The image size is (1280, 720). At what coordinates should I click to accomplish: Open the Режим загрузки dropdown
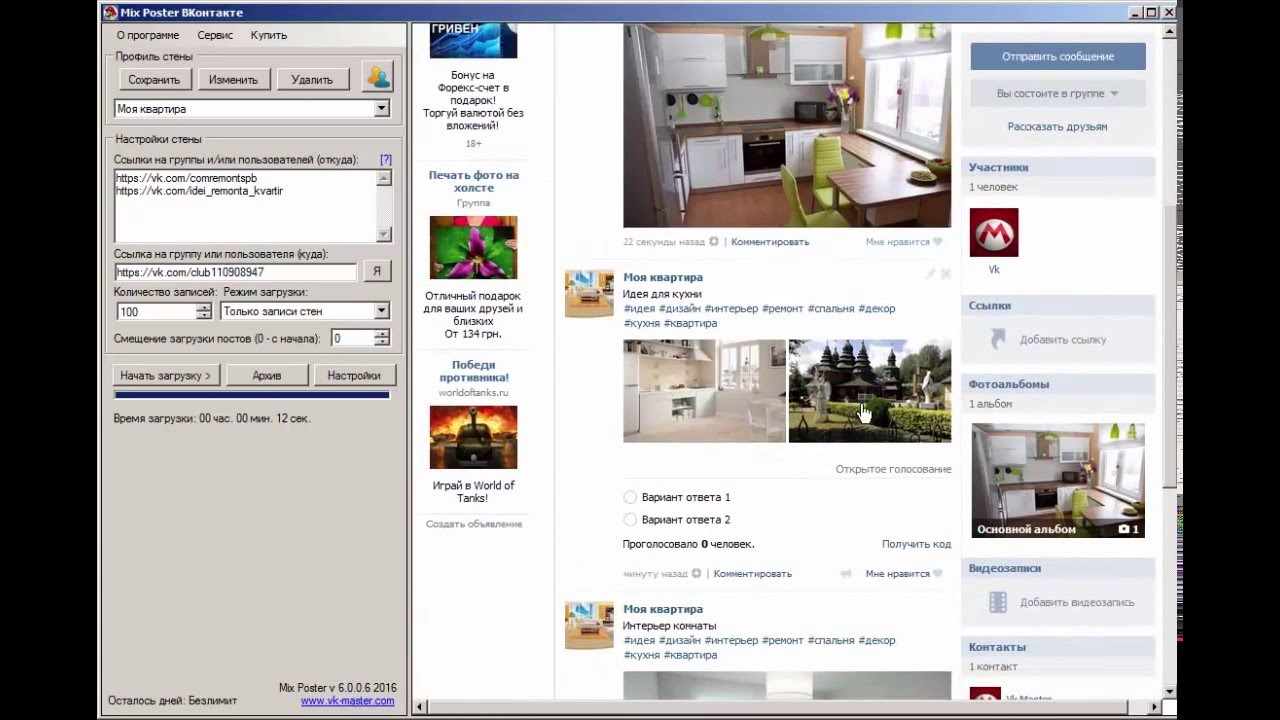click(381, 311)
